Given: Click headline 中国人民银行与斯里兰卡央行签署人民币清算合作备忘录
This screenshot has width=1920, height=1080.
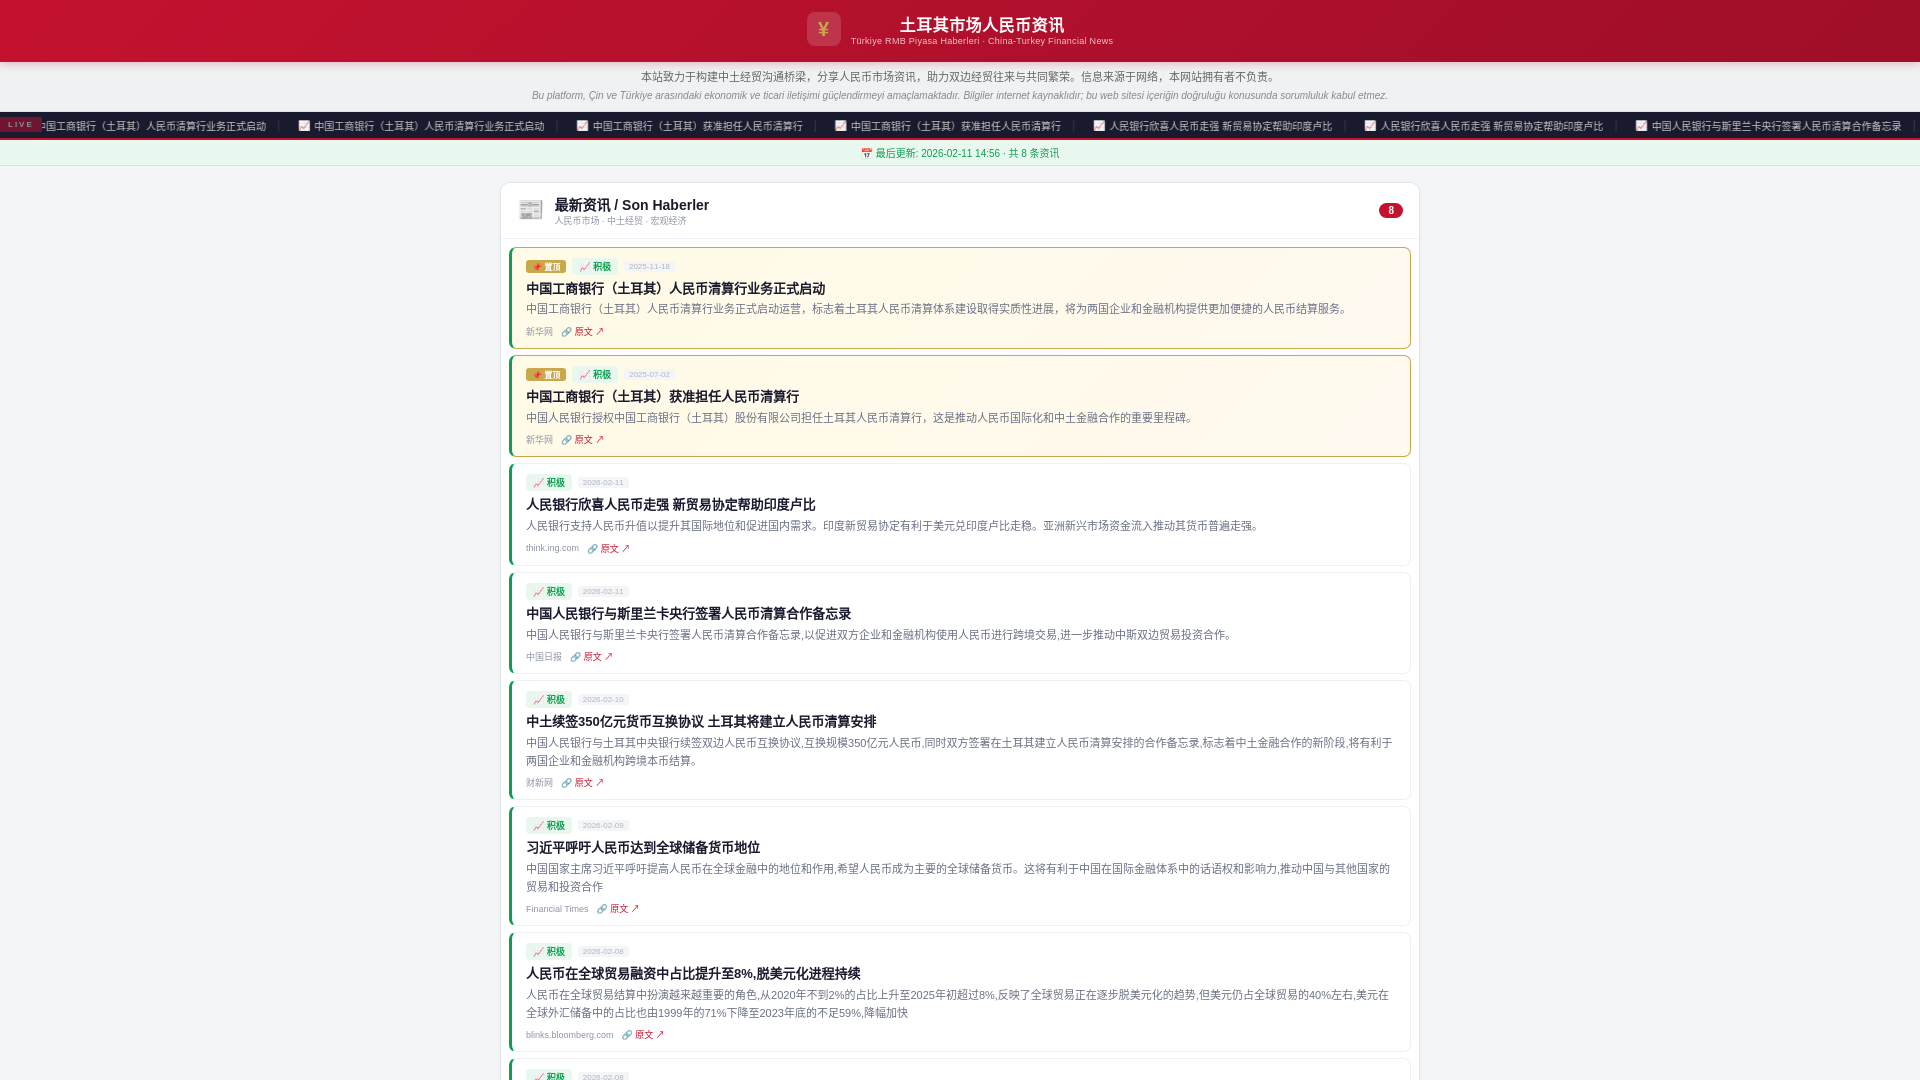Looking at the screenshot, I should (689, 614).
